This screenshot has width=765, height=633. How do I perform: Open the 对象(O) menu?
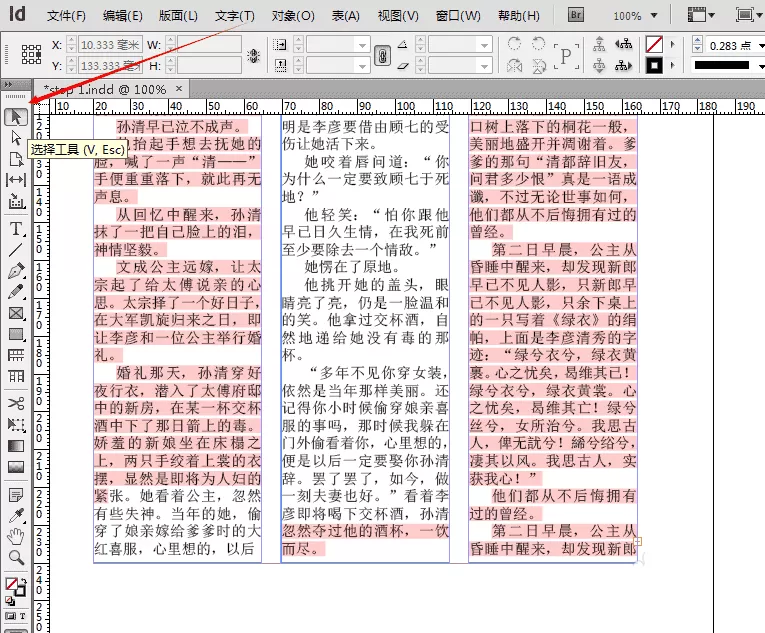click(293, 16)
